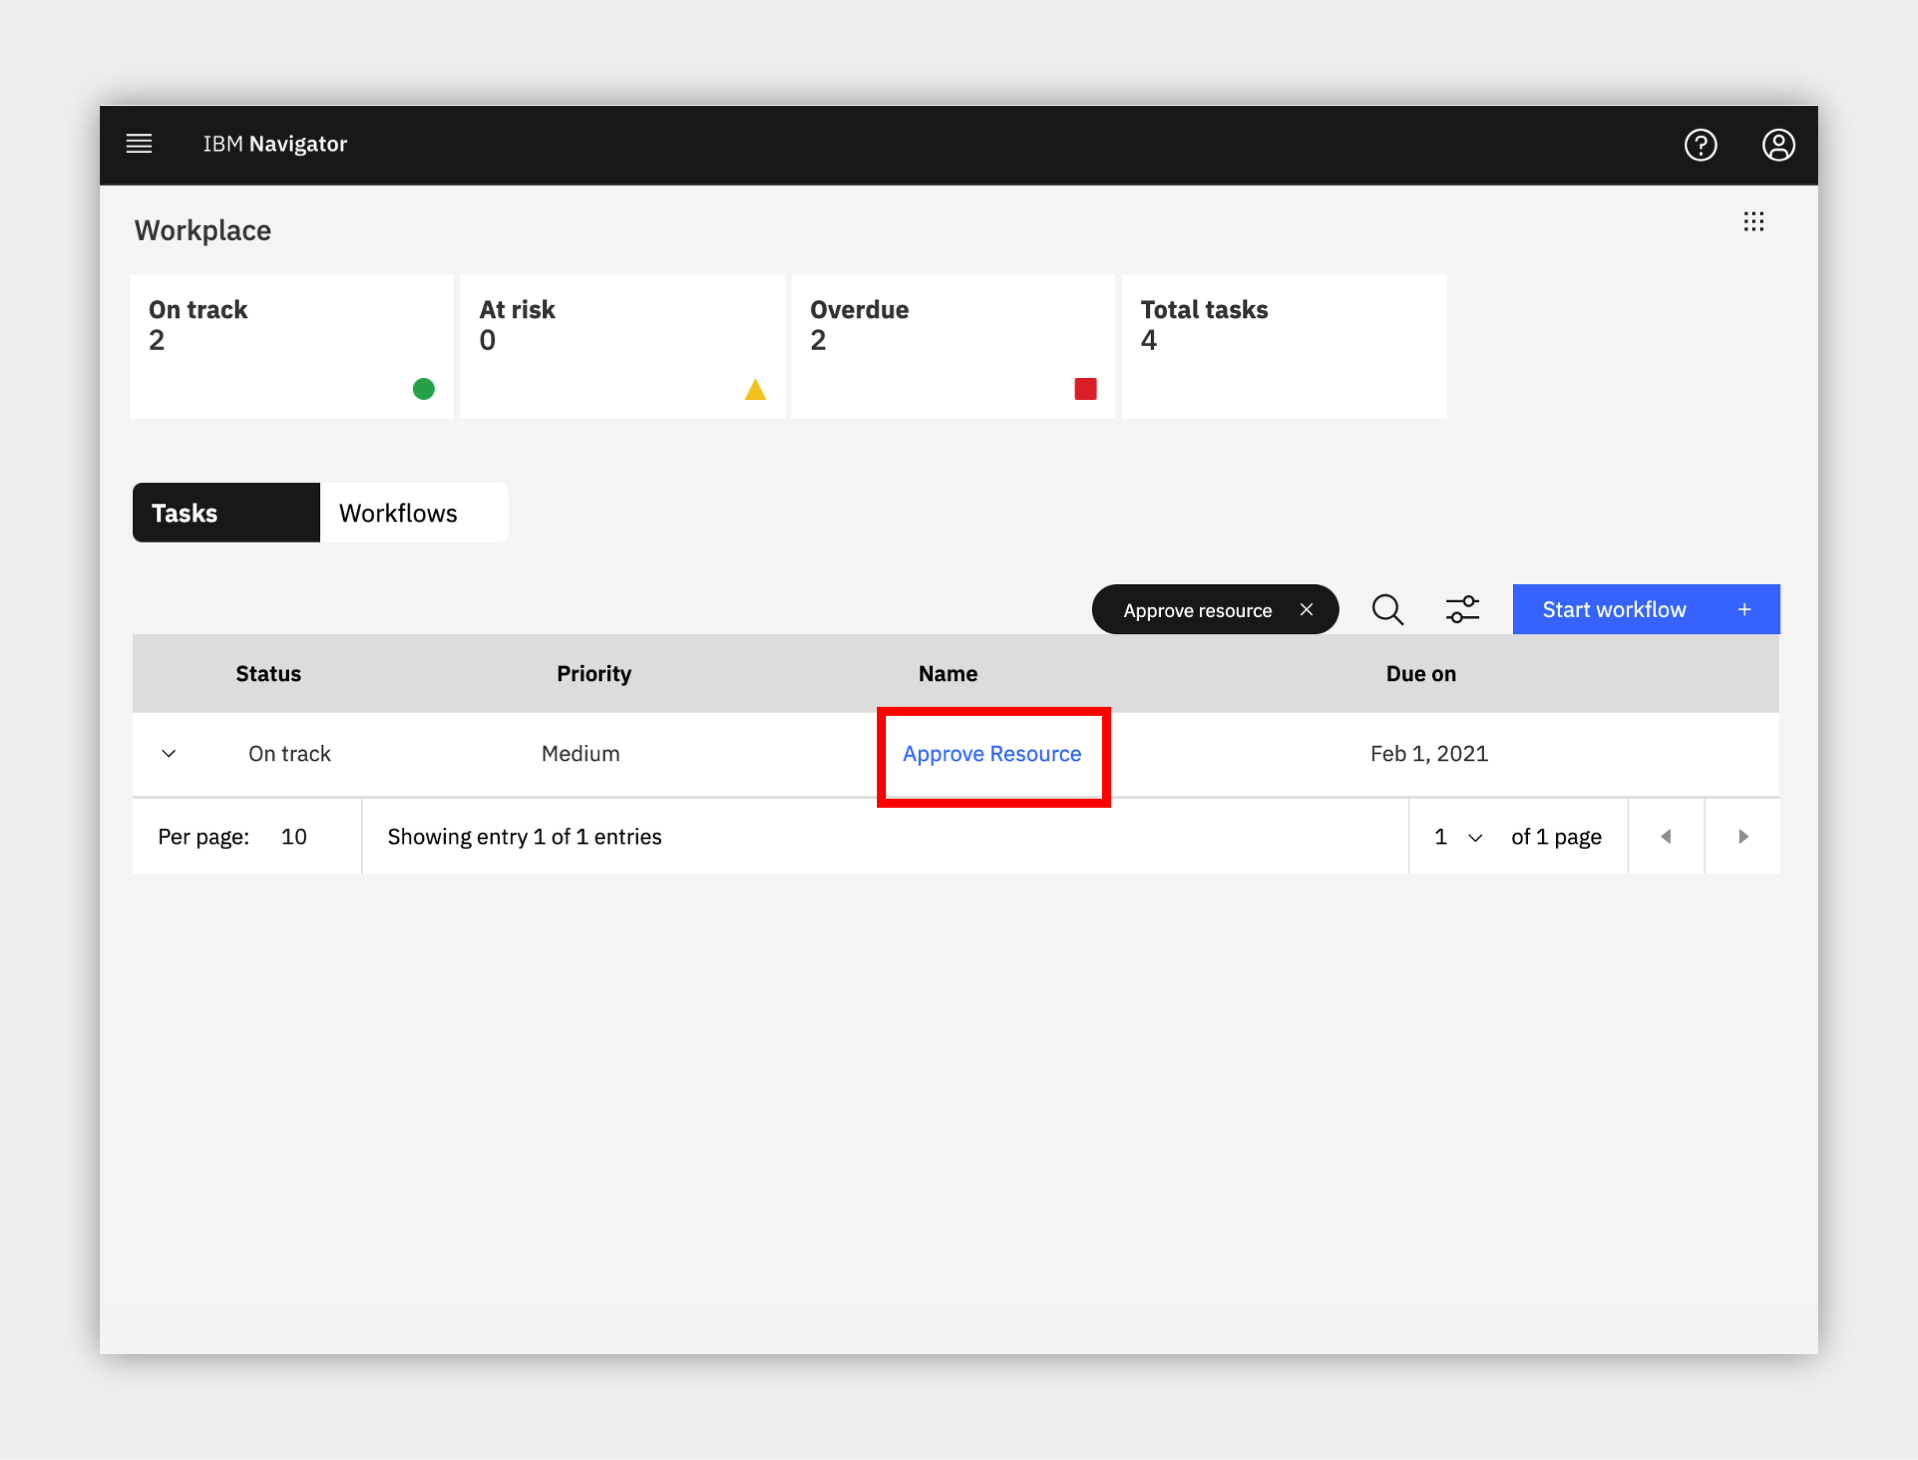Click the search magnifier icon
The height and width of the screenshot is (1460, 1918).
point(1387,609)
